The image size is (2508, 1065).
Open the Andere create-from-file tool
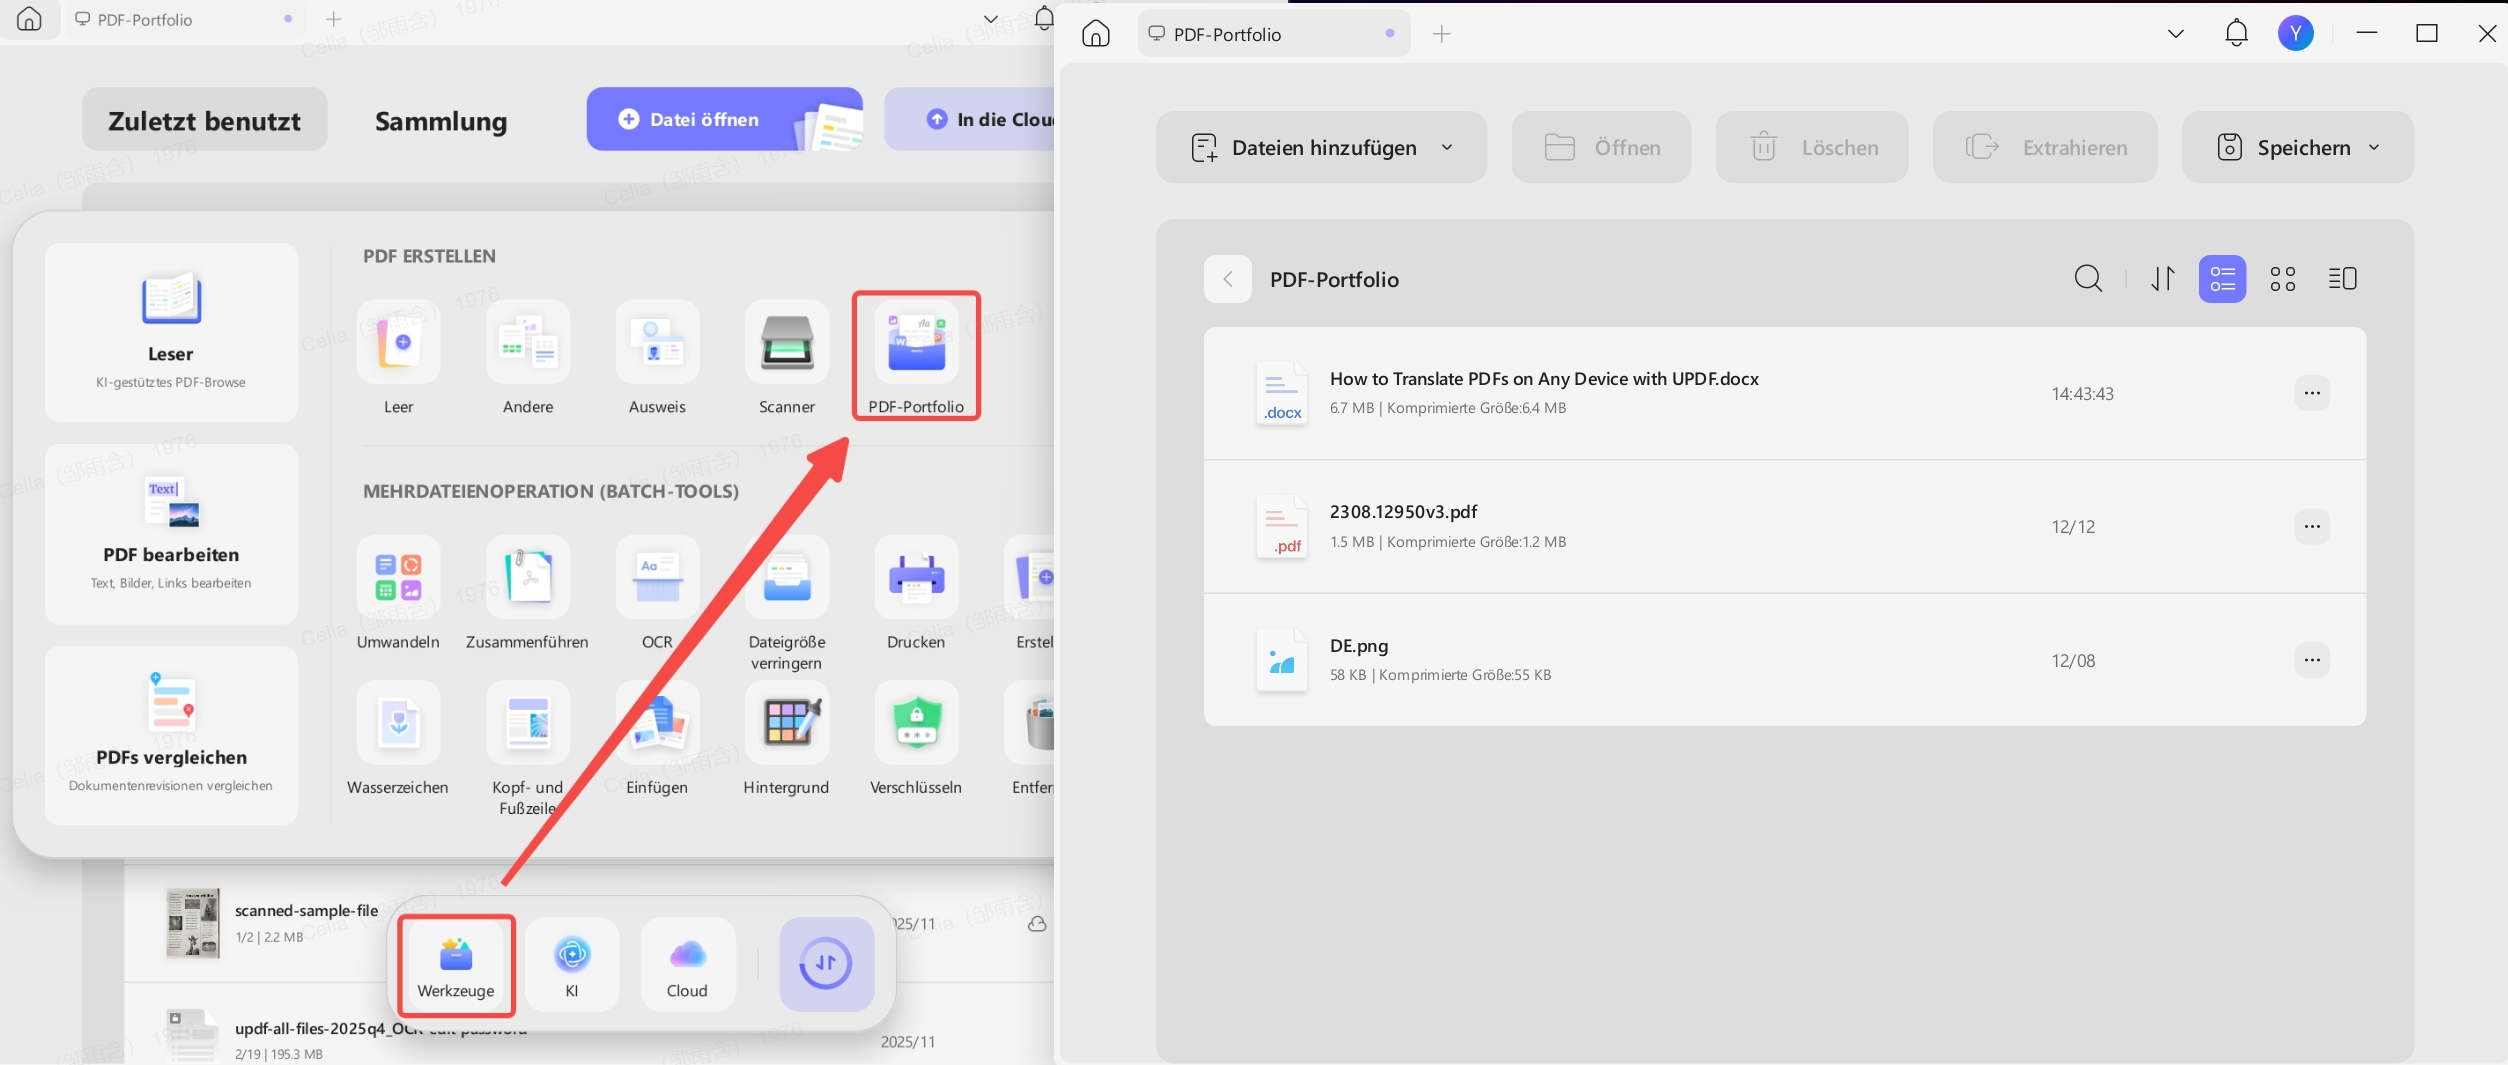click(528, 342)
